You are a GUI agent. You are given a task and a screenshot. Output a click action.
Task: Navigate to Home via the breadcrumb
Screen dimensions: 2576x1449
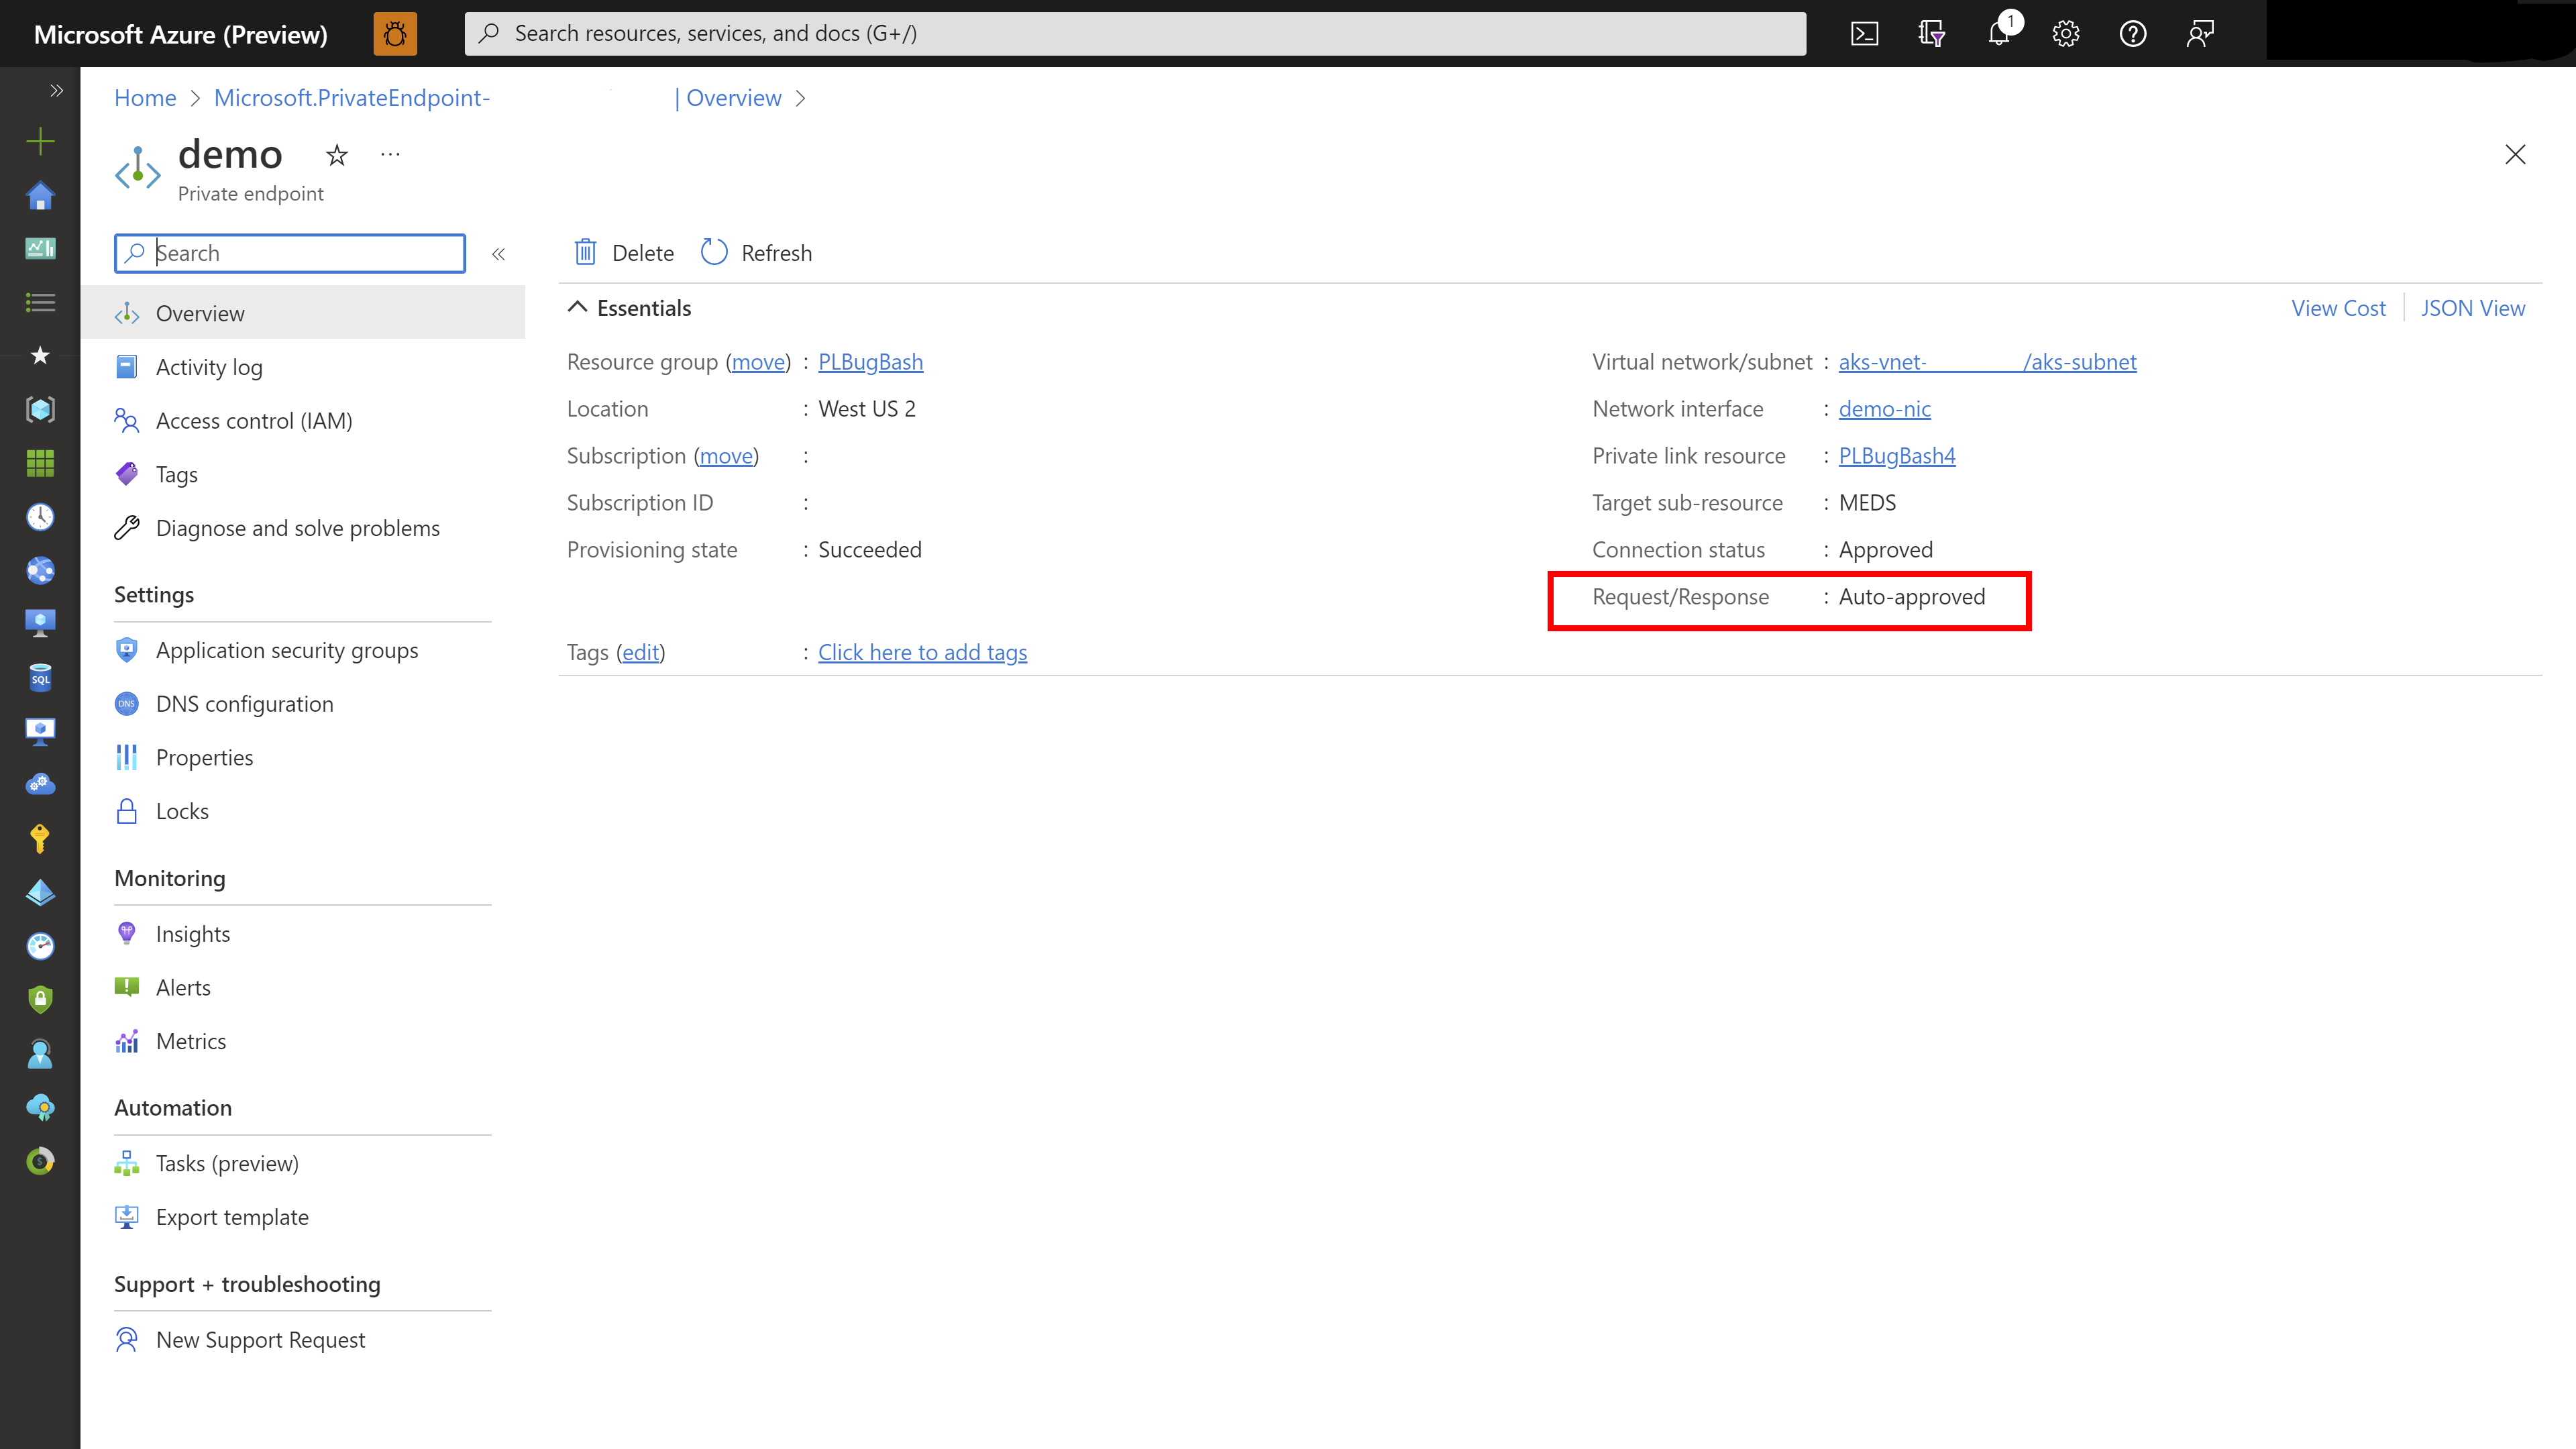(144, 97)
